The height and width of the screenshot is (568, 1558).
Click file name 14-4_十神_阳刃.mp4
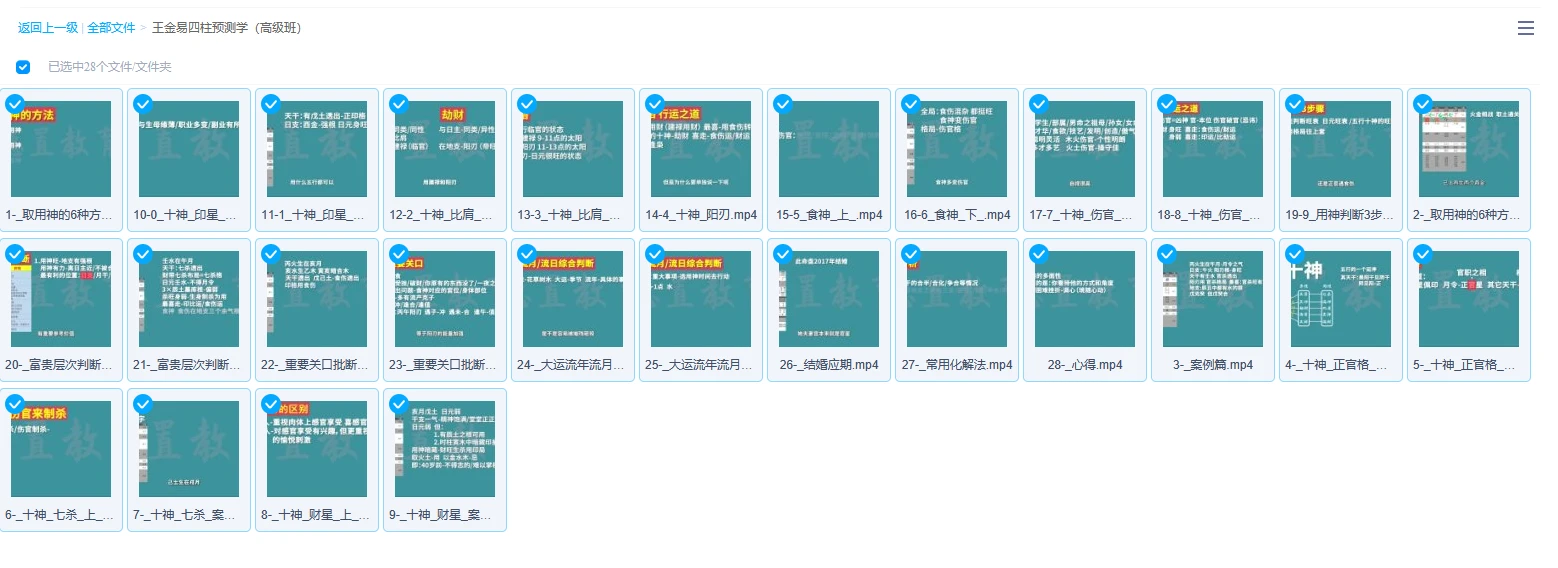pyautogui.click(x=701, y=215)
